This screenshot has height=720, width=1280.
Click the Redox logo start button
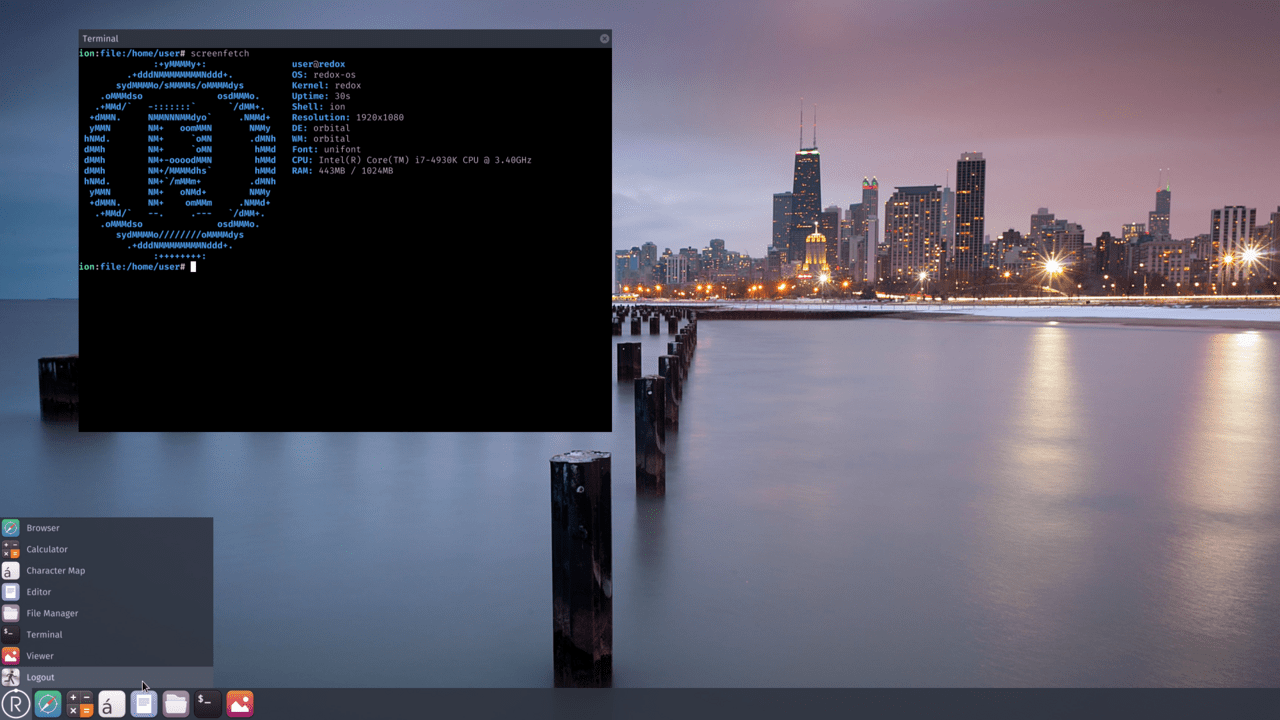coord(14,703)
